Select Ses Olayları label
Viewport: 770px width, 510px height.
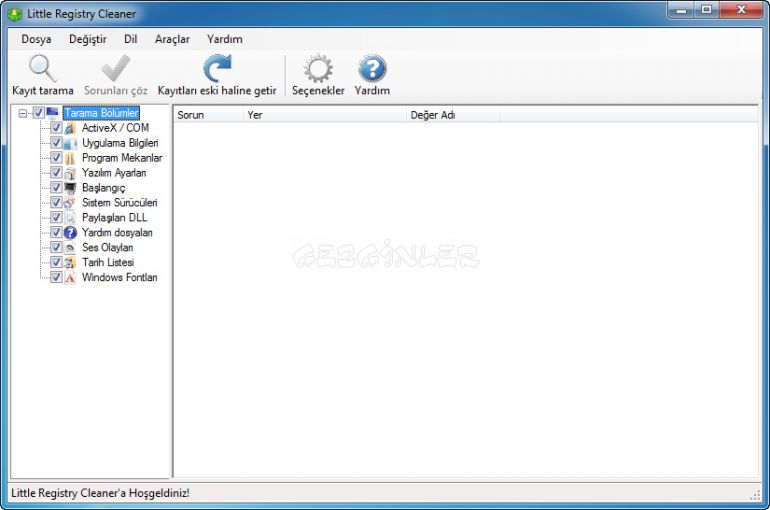[108, 248]
